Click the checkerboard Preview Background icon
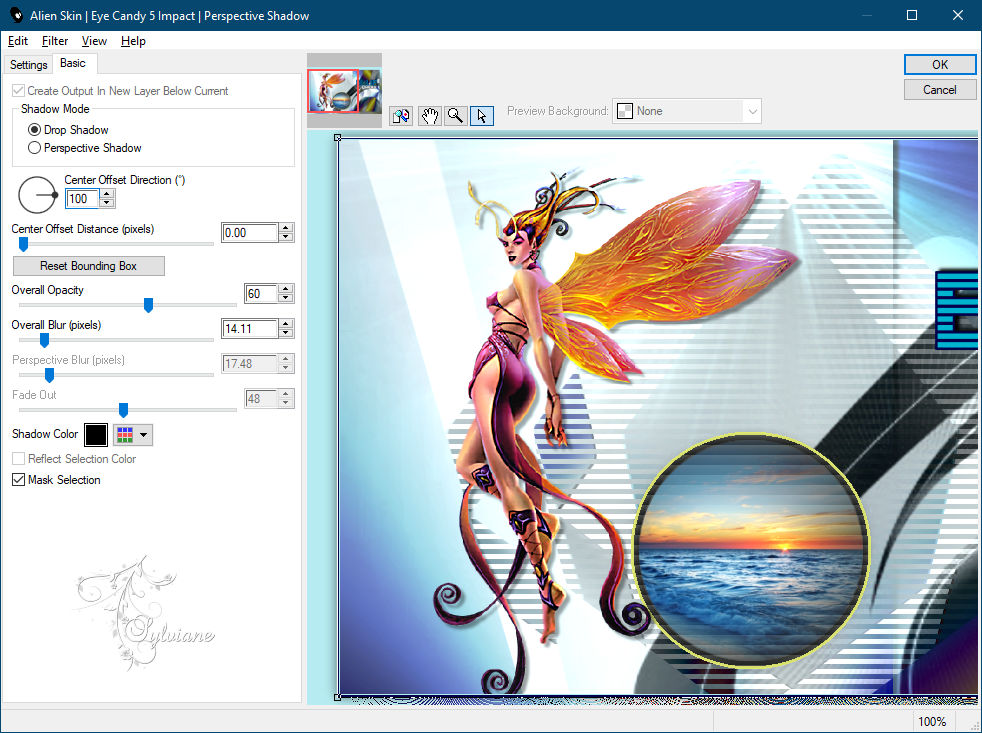982x733 pixels. (624, 112)
